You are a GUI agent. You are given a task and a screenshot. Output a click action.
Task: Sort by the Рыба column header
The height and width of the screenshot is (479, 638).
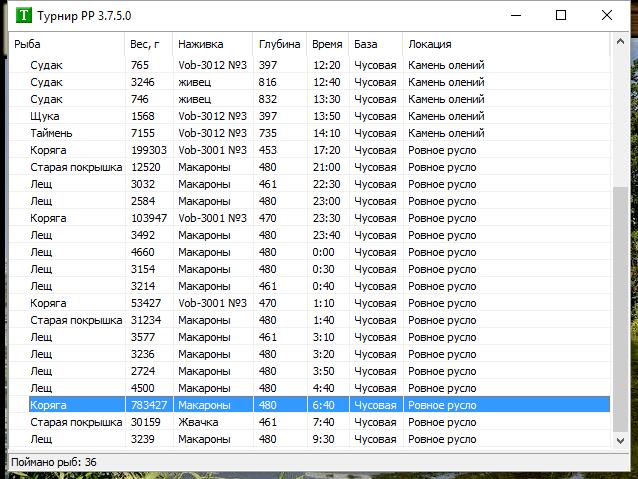coord(67,44)
